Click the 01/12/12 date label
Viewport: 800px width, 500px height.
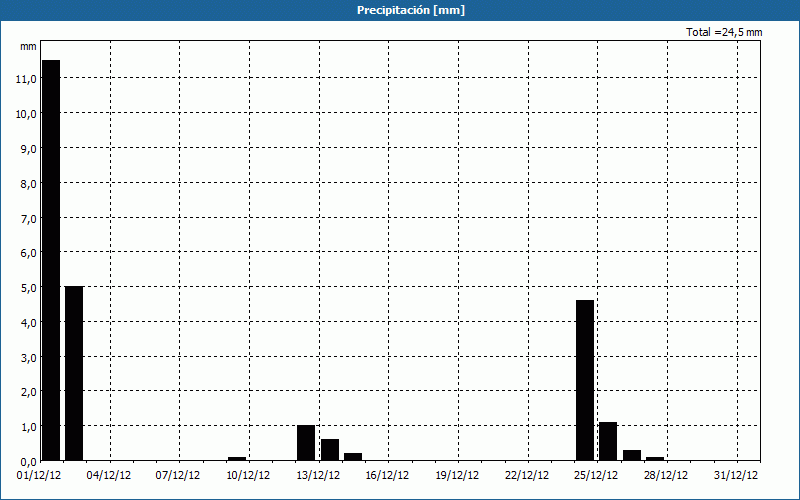pyautogui.click(x=39, y=476)
